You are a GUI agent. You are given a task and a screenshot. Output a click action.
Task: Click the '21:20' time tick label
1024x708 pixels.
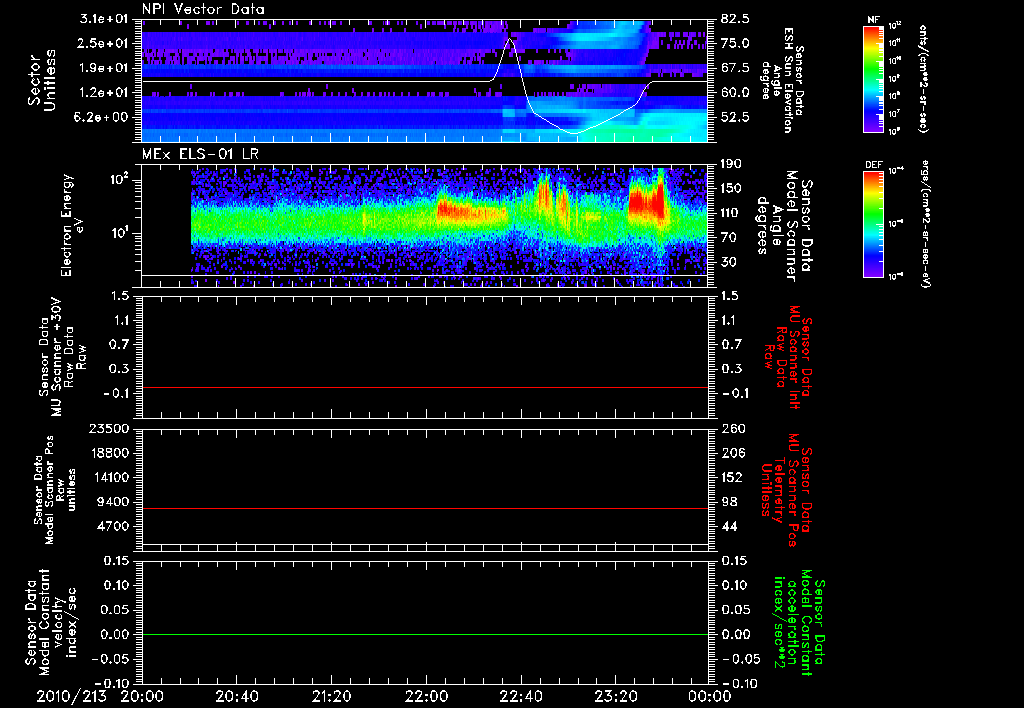click(331, 696)
